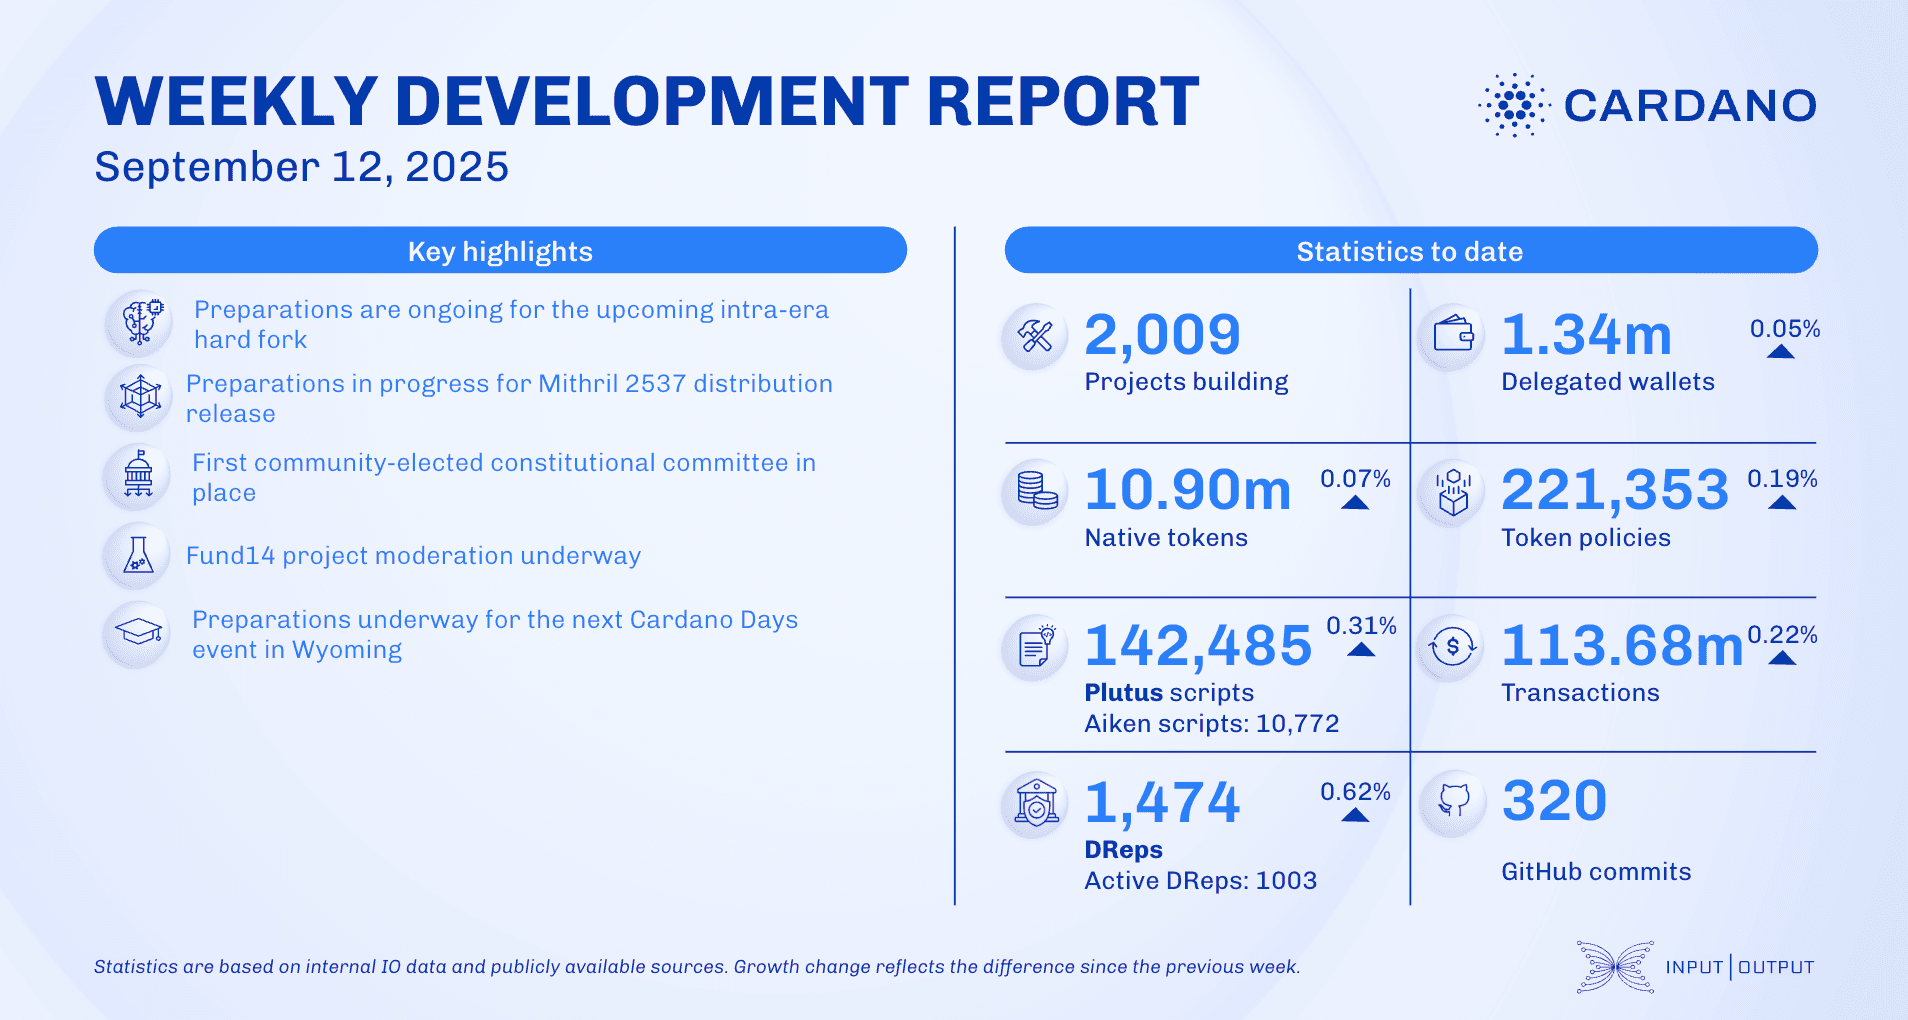
Task: Open the community-elected constitutional committee highlight
Action: coord(504,477)
